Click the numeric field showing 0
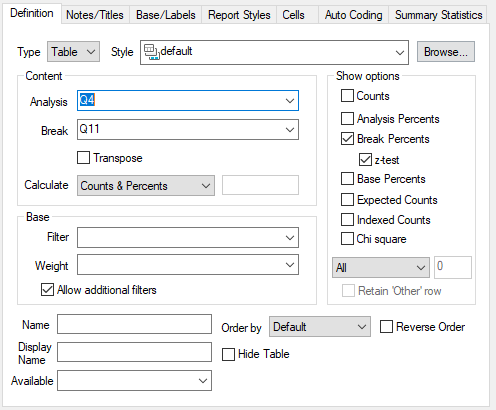Screen dimensions: 496x410 453,267
